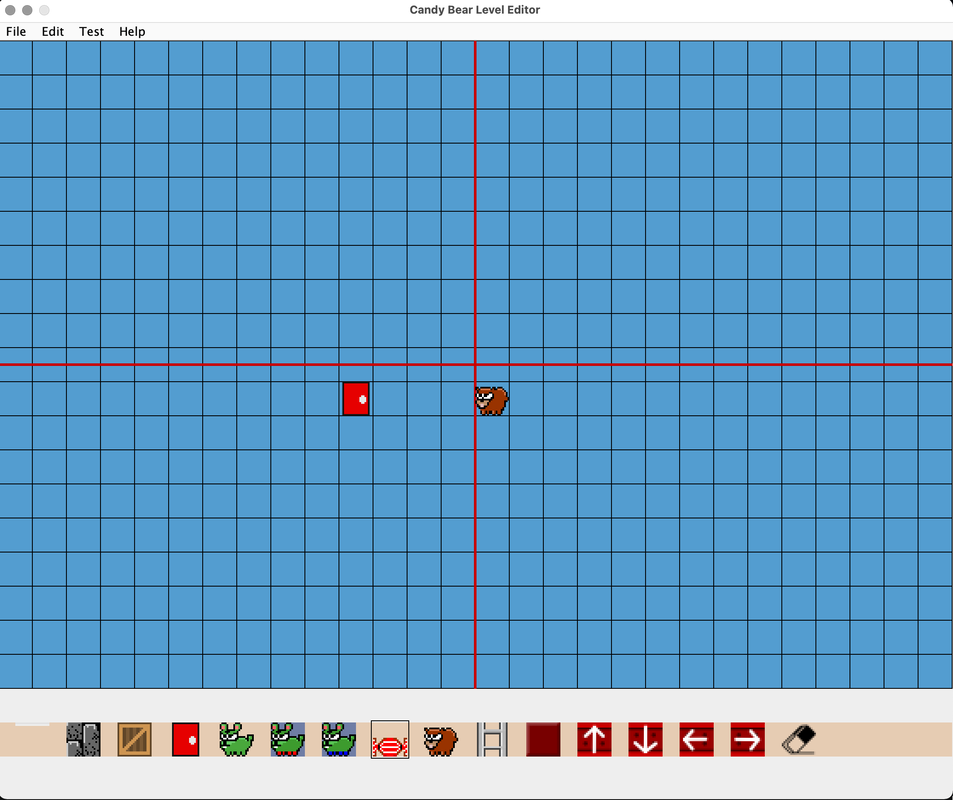This screenshot has width=953, height=800.
Task: Select the wooden crate tile tool
Action: (134, 740)
